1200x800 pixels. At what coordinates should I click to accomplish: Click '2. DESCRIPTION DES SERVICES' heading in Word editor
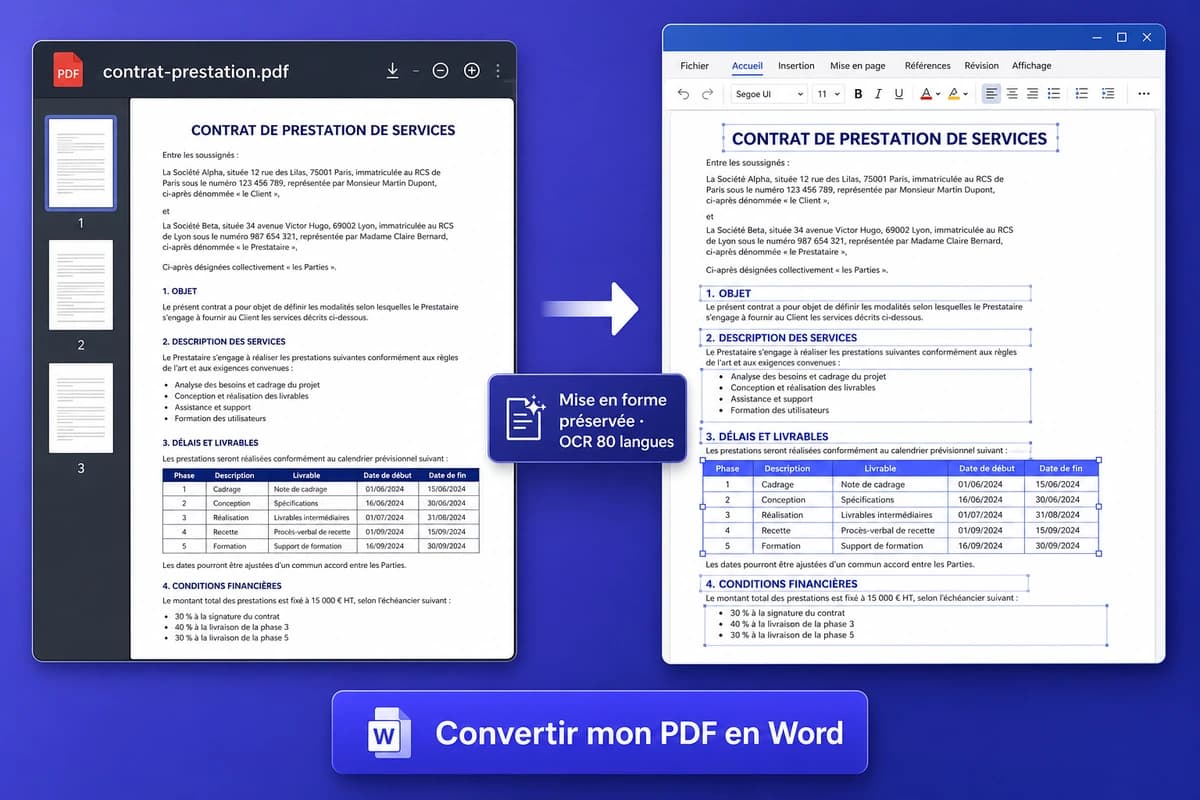[x=781, y=338]
